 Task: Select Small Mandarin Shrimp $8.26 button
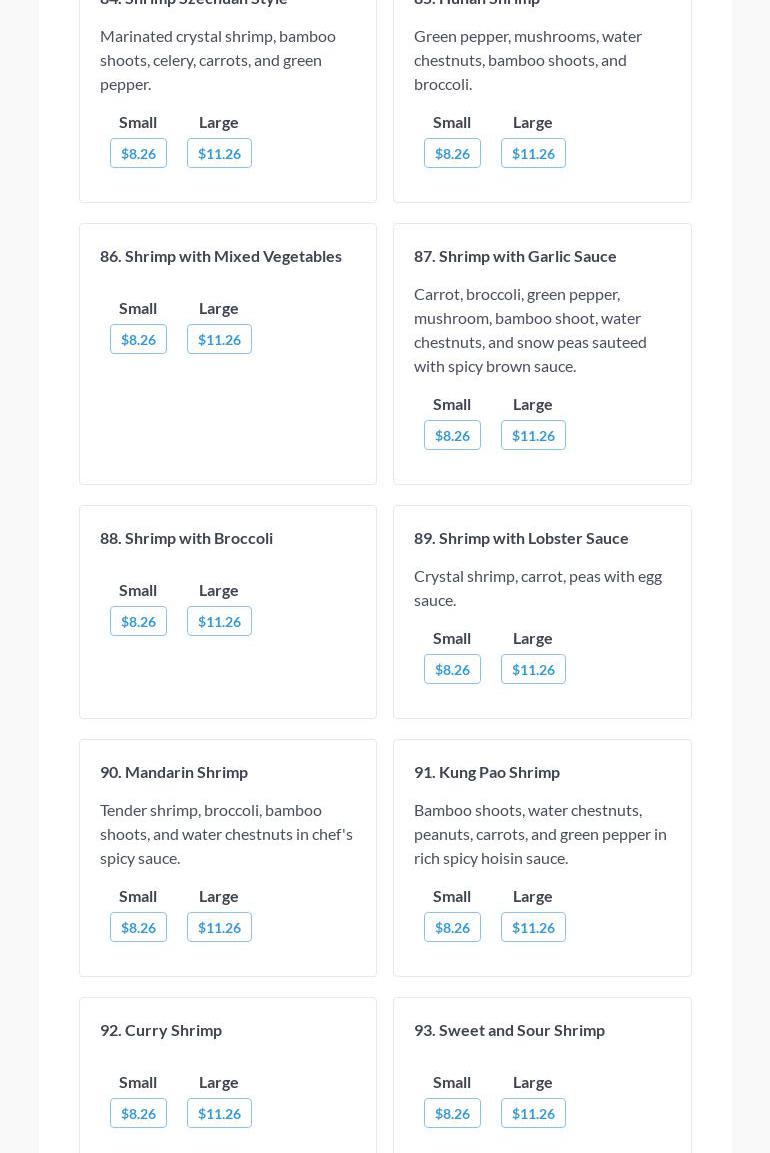(x=138, y=927)
